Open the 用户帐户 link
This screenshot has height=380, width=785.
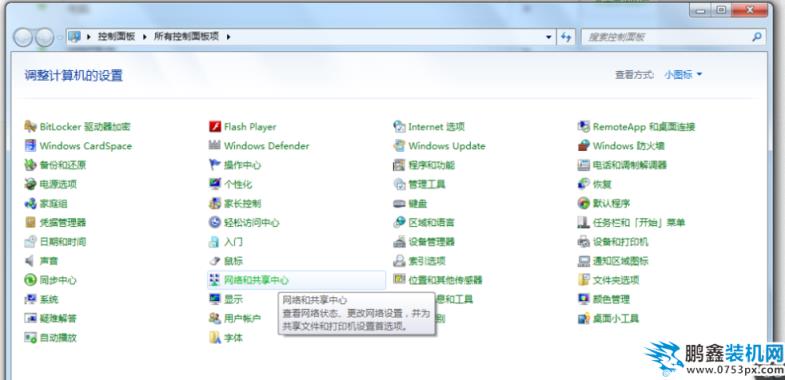[x=242, y=318]
